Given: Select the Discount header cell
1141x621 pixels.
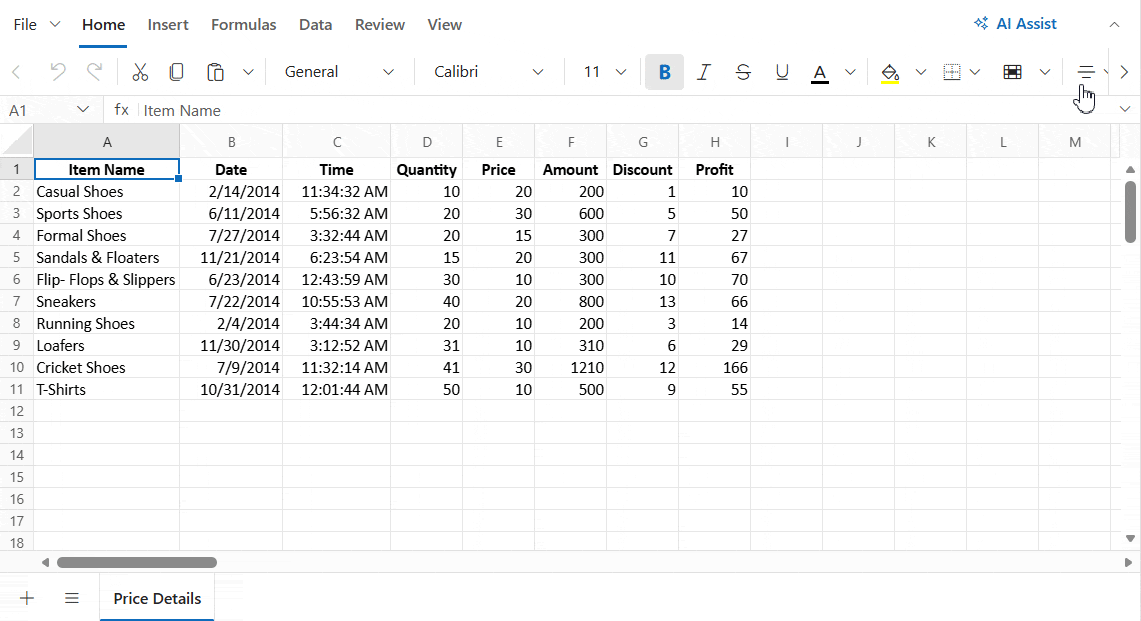Looking at the screenshot, I should (643, 170).
